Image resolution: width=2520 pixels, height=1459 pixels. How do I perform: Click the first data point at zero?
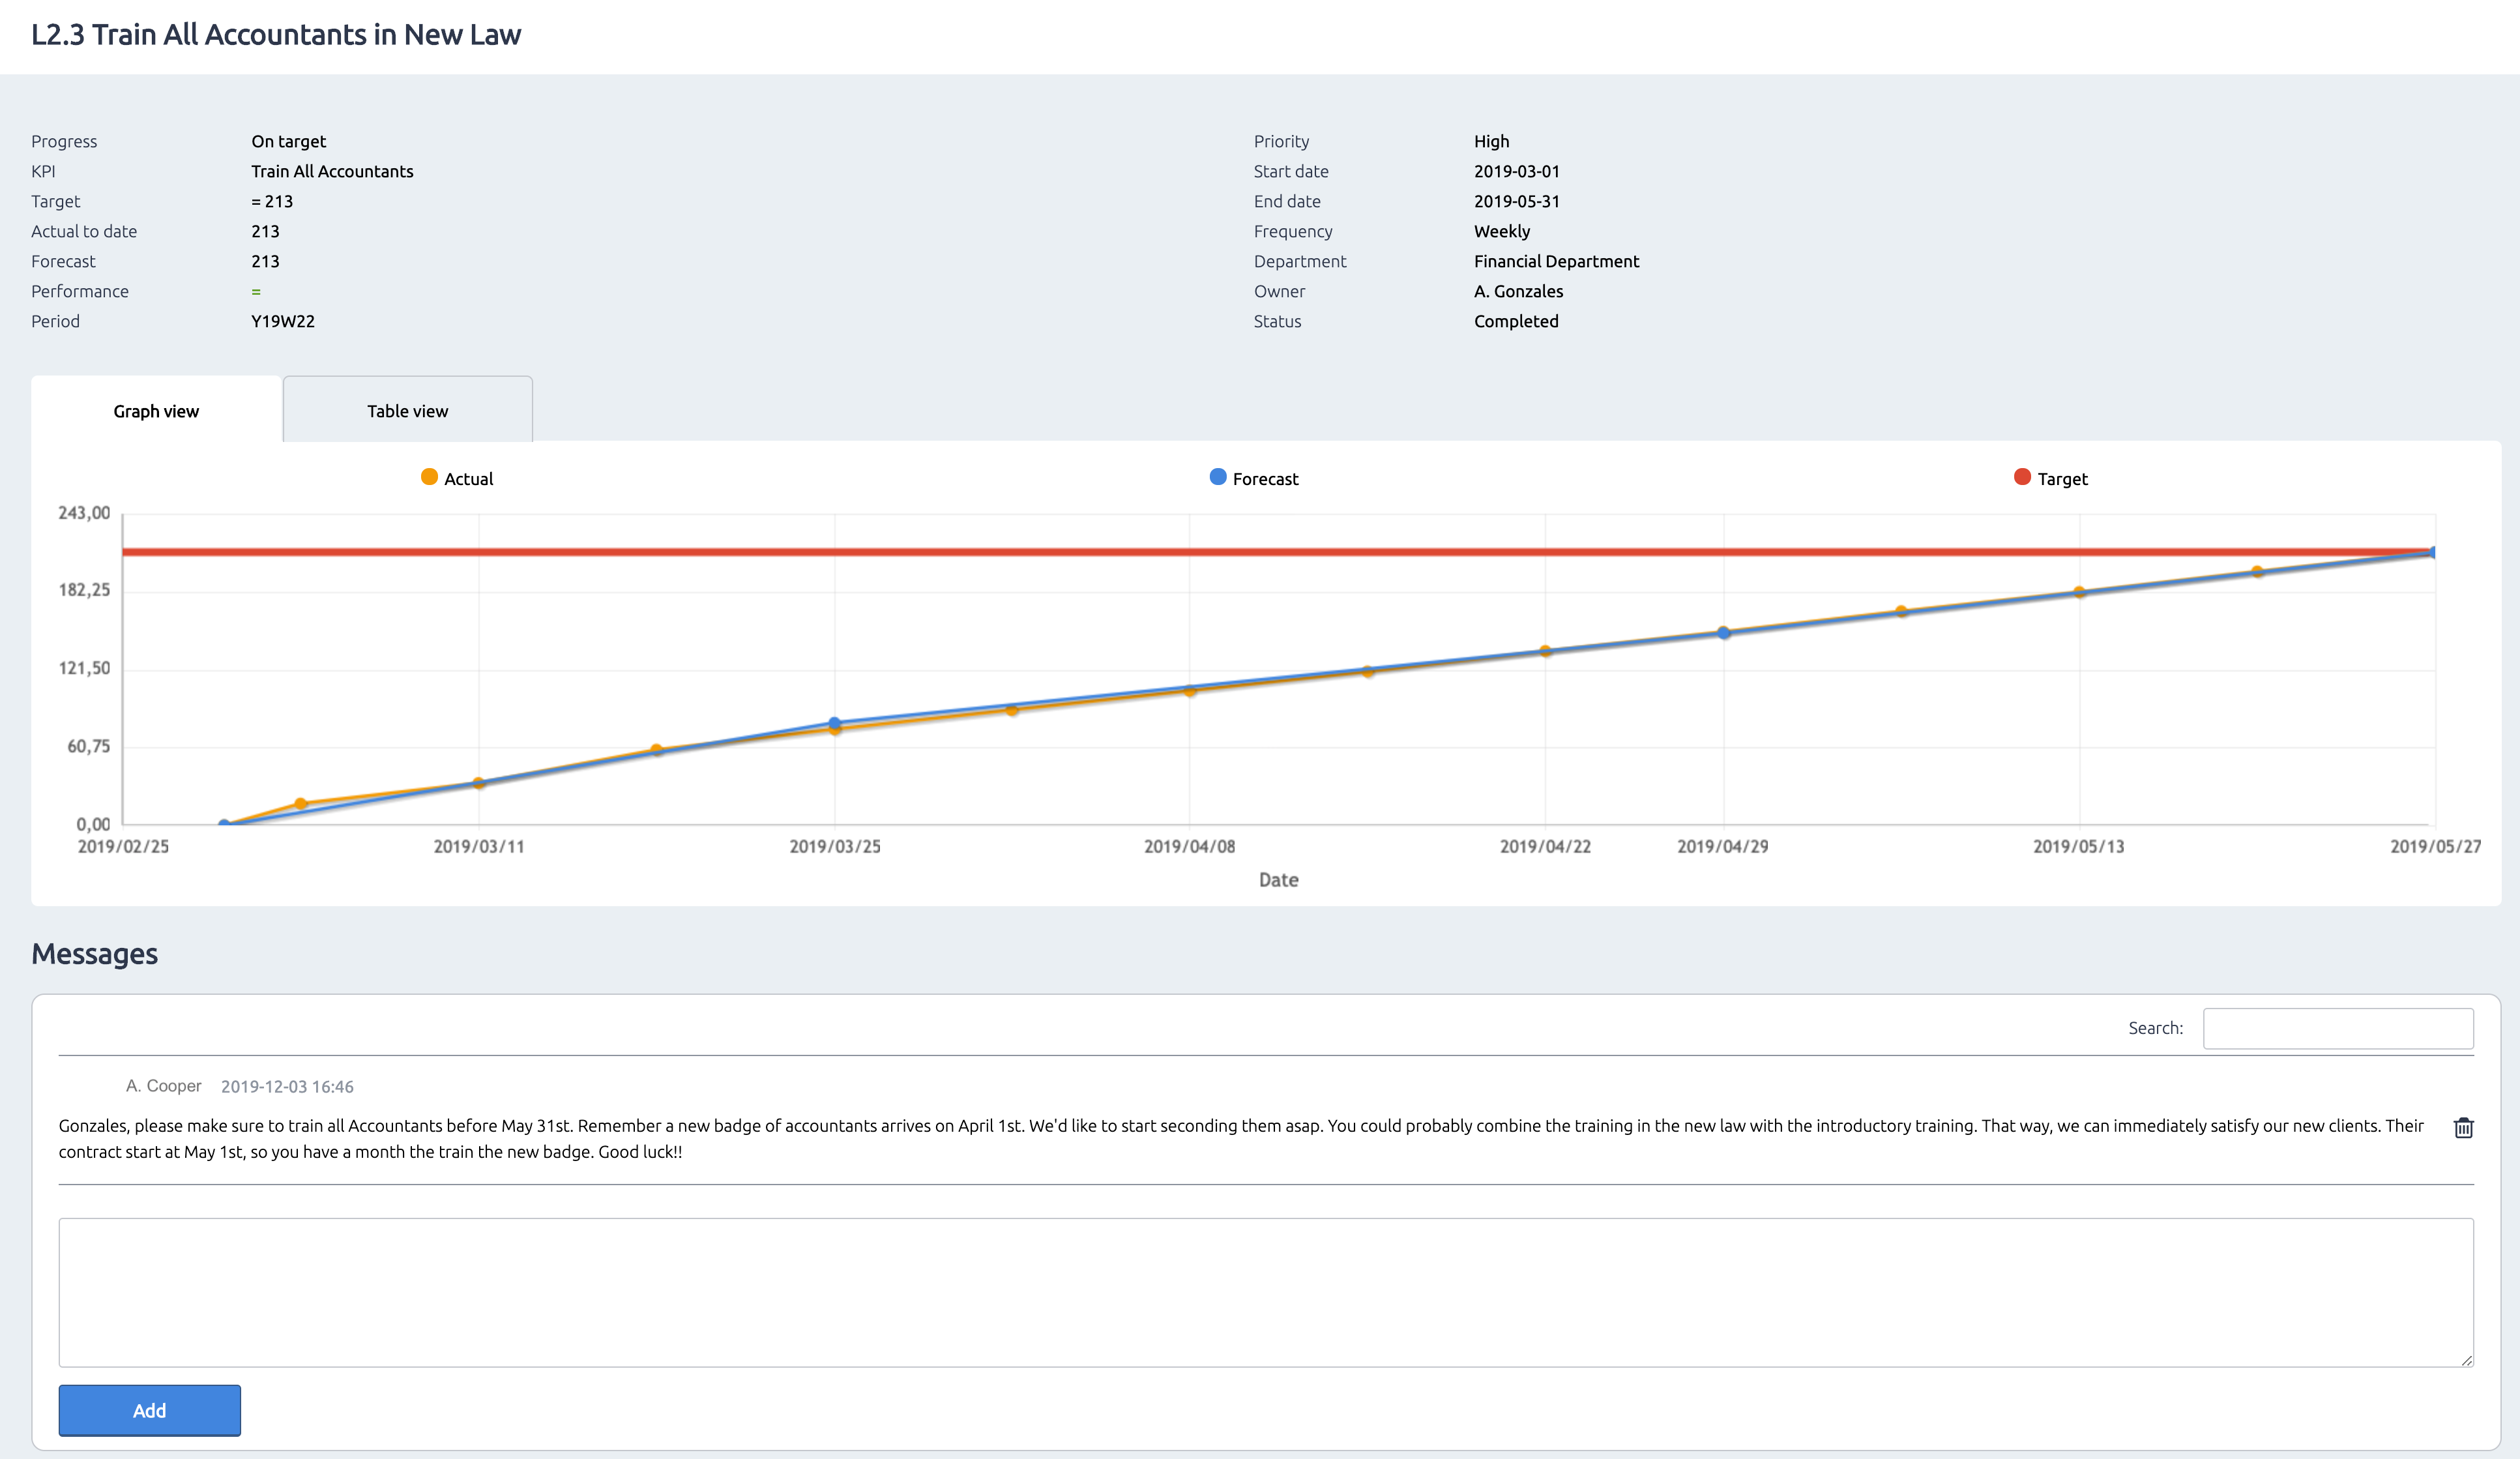click(x=224, y=824)
